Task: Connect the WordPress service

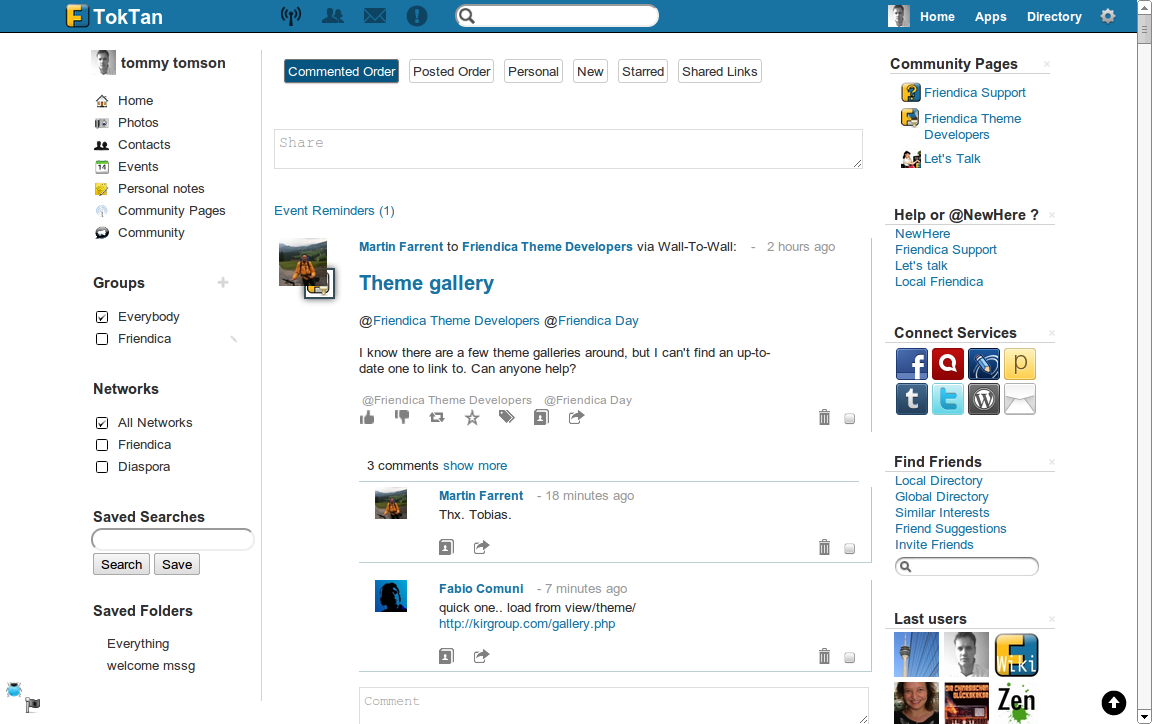Action: coord(984,399)
